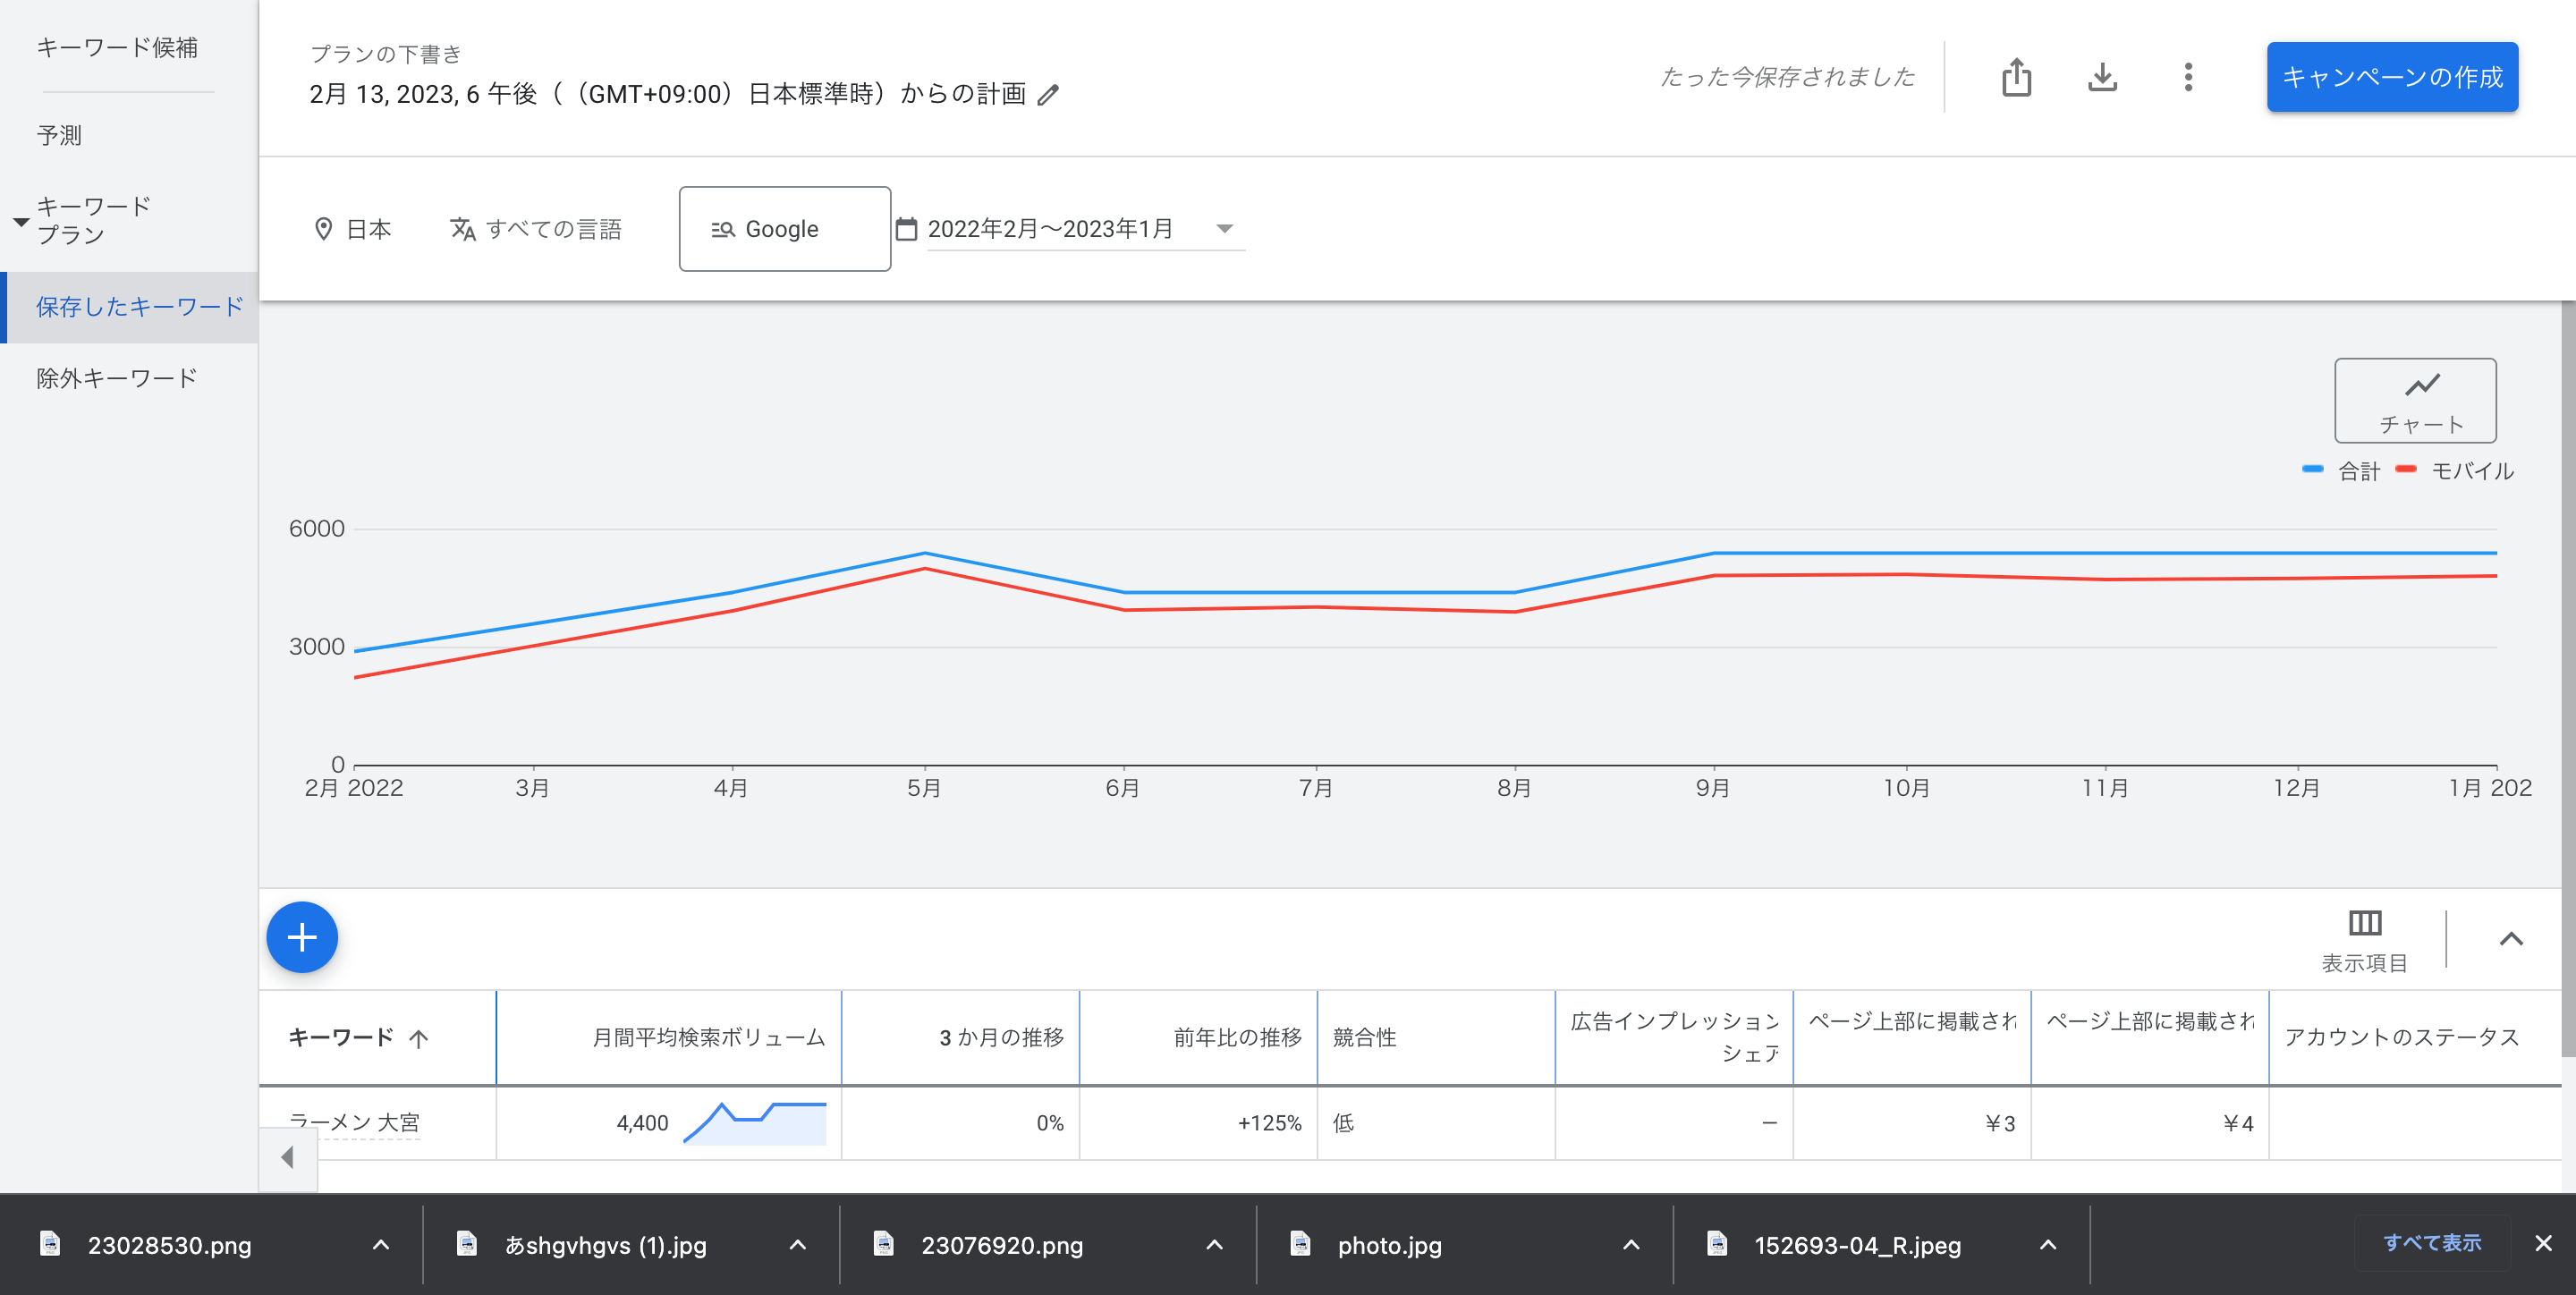The width and height of the screenshot is (2576, 1295).
Task: Click the チャート chart type button
Action: [x=2414, y=400]
